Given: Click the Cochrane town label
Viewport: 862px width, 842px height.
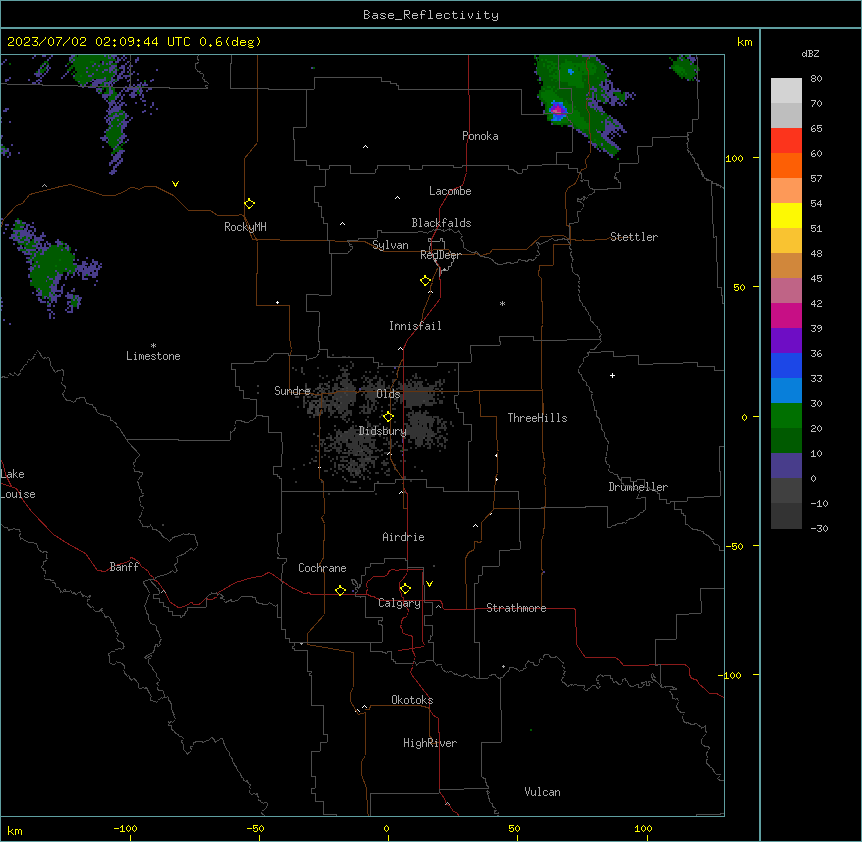Looking at the screenshot, I should tap(322, 568).
